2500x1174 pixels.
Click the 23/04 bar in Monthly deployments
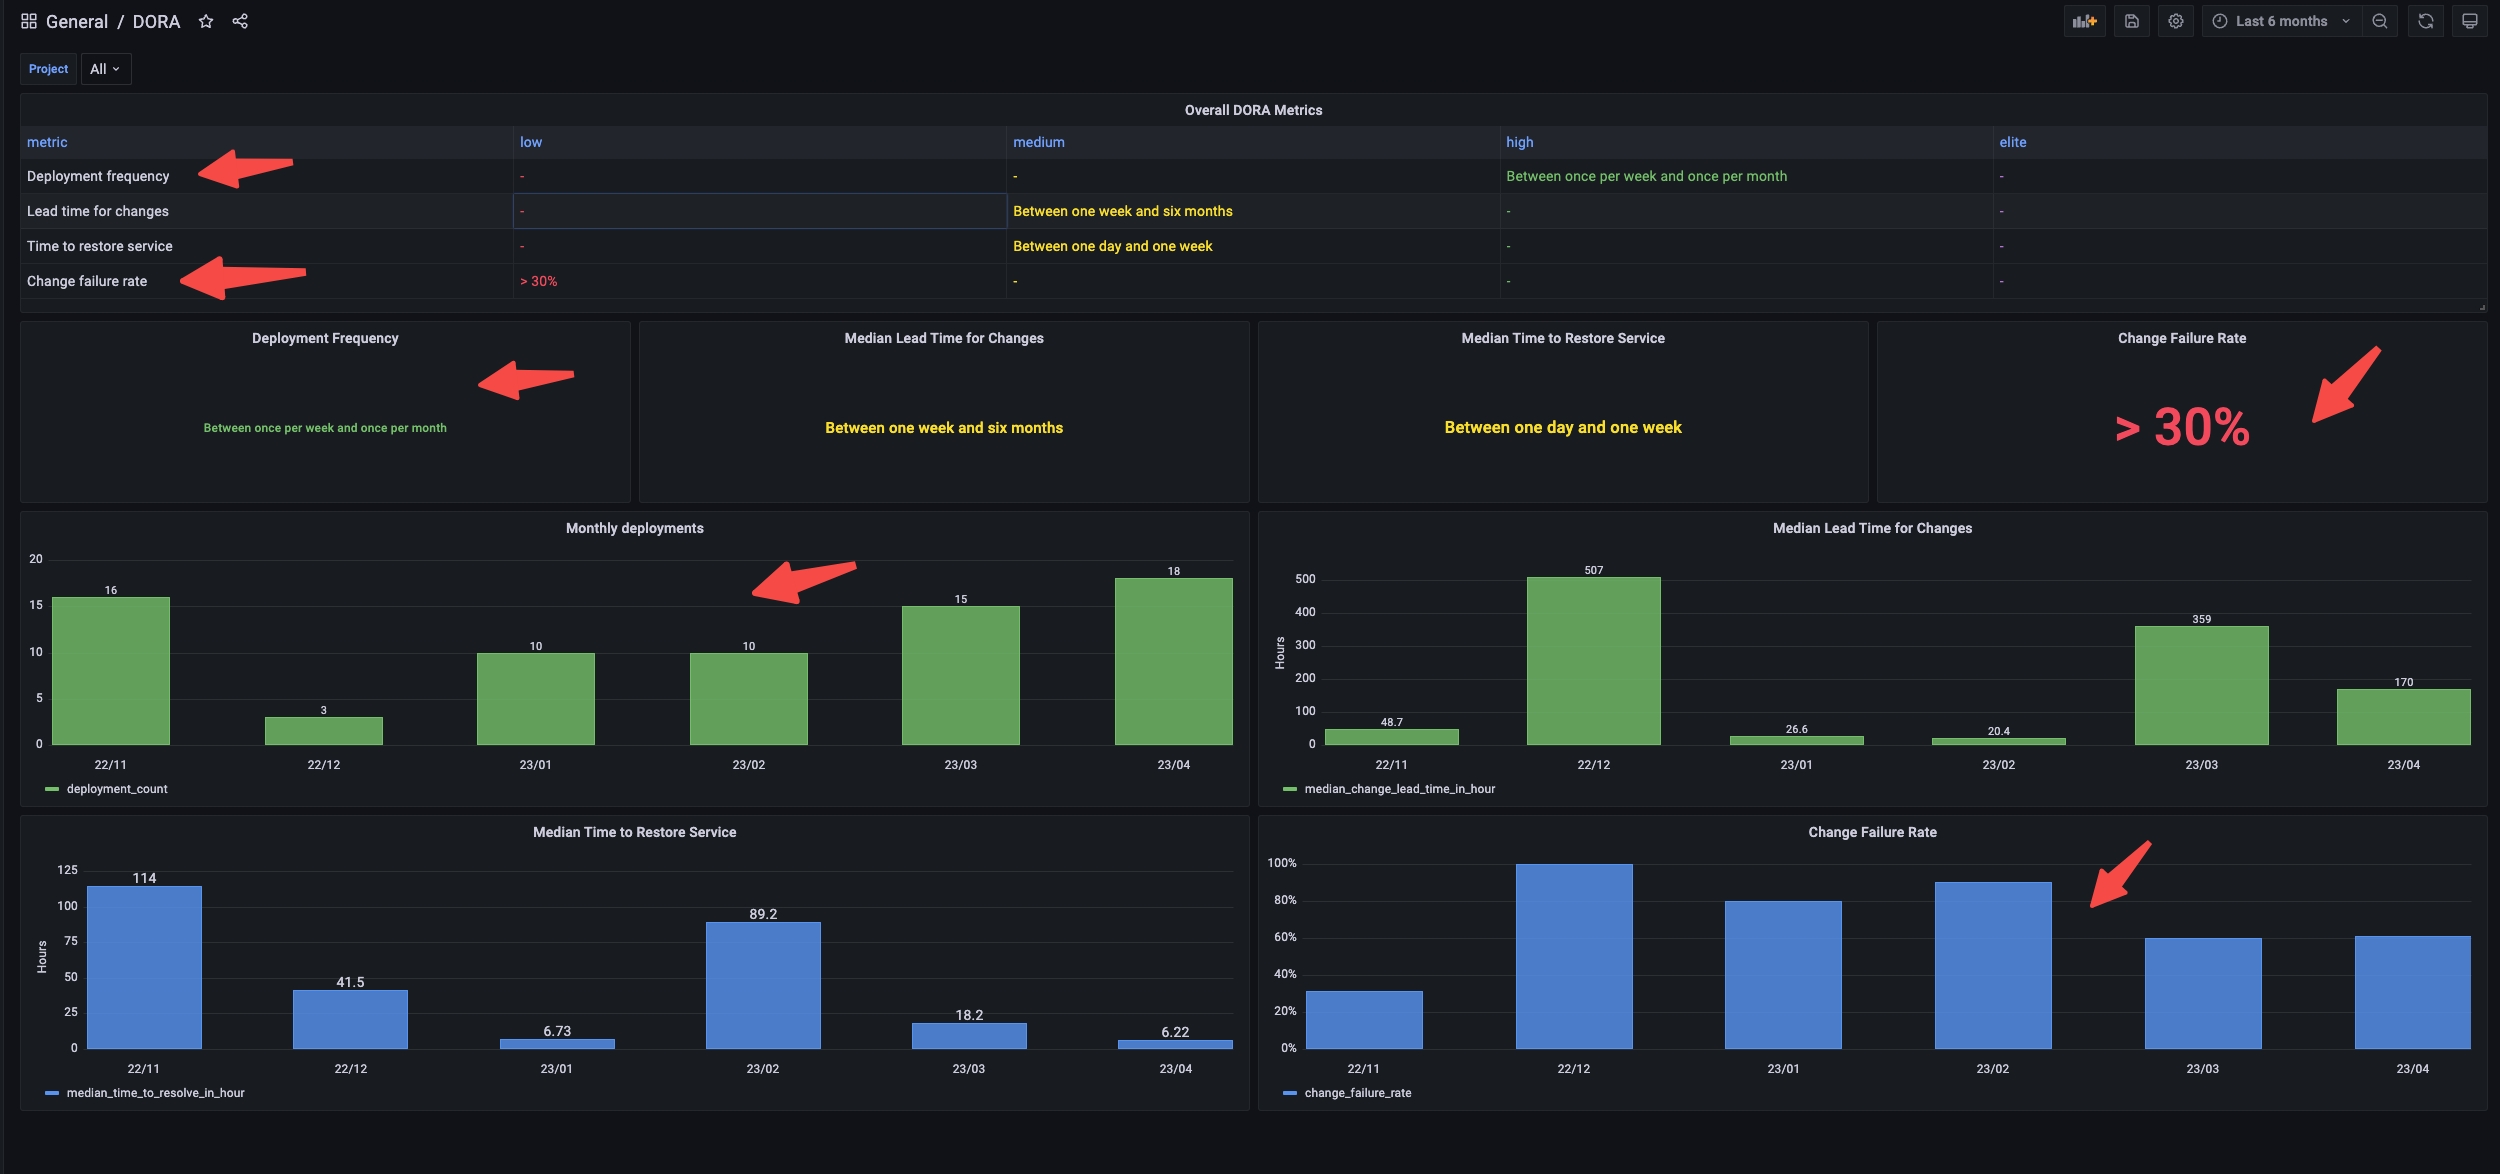pyautogui.click(x=1173, y=661)
